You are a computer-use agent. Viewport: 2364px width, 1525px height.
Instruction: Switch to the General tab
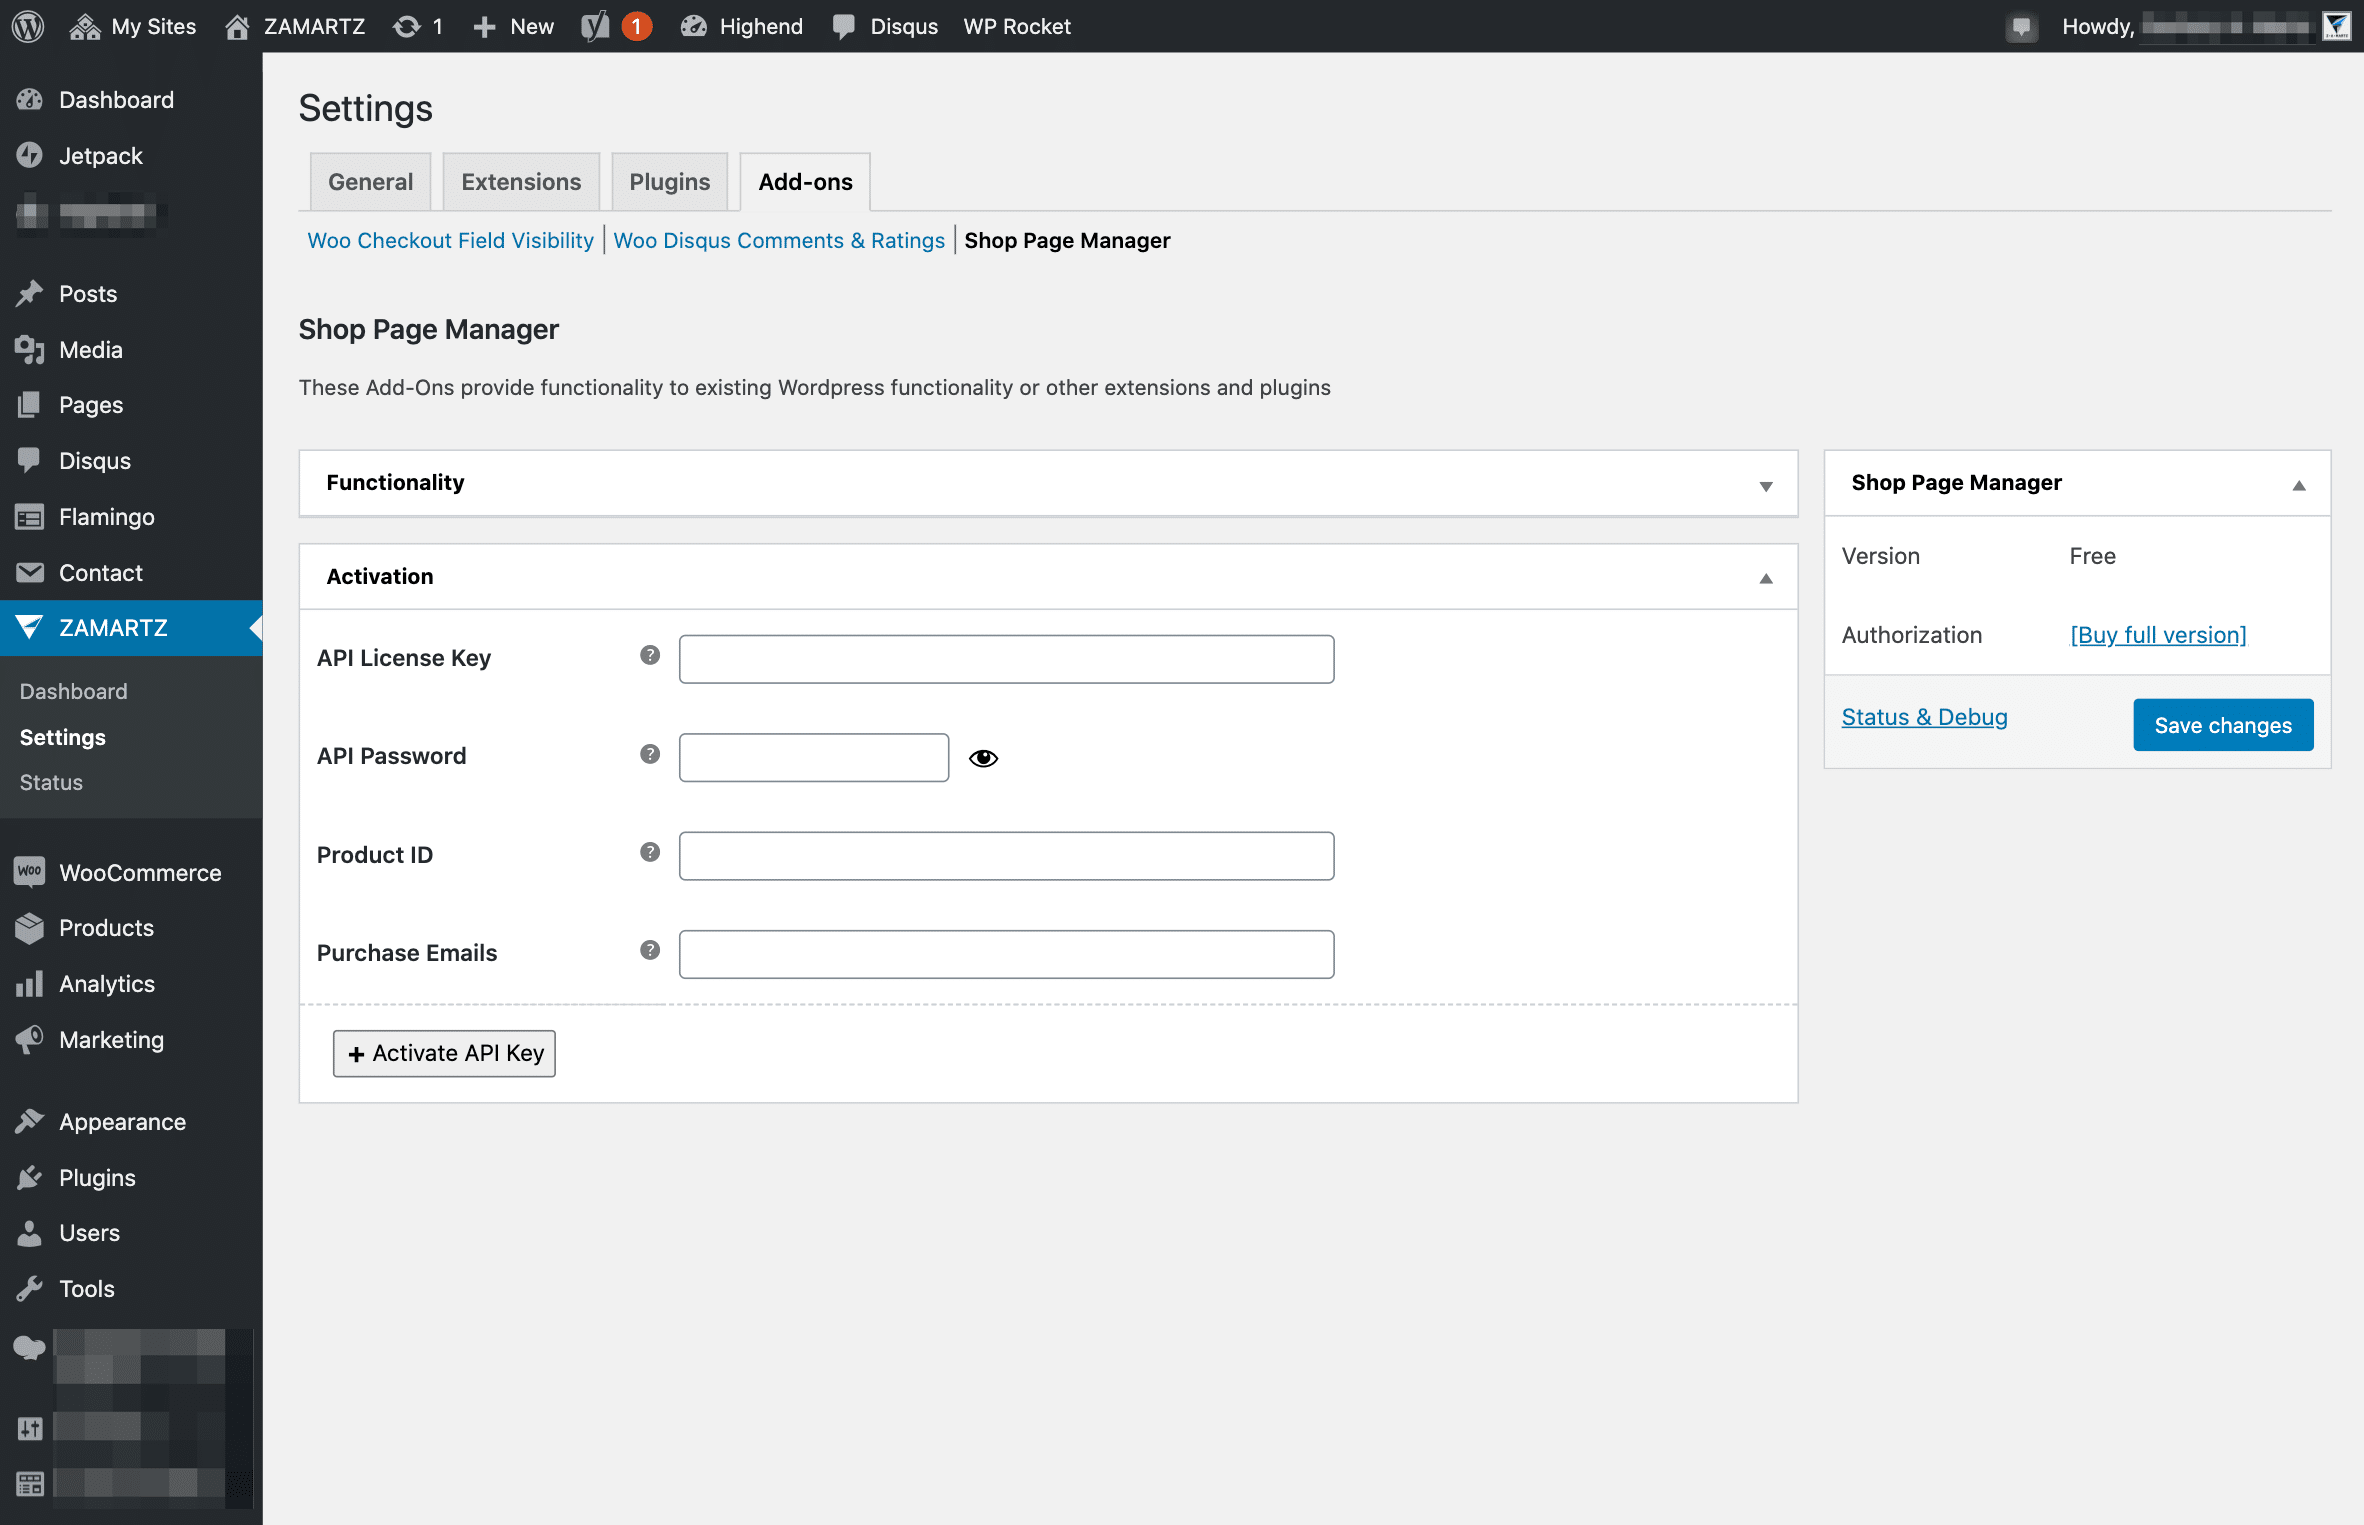[370, 181]
